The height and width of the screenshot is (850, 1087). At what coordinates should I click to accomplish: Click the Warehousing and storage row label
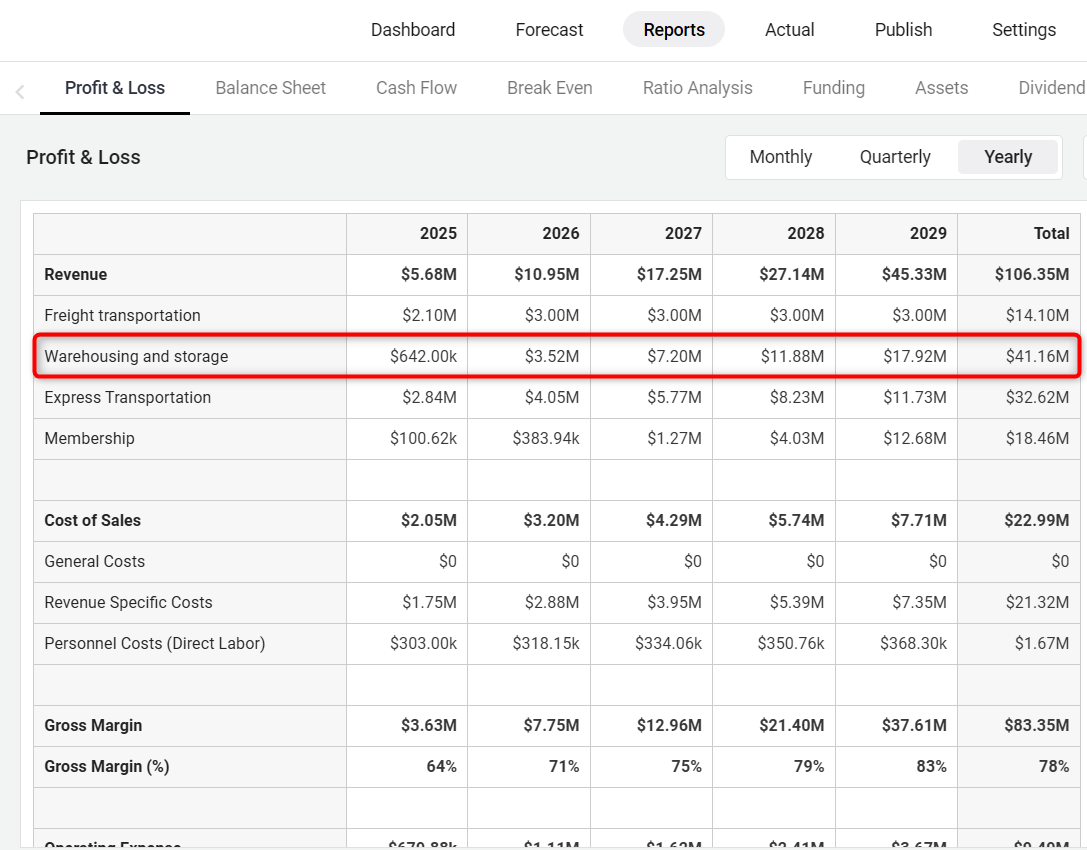click(x=136, y=356)
